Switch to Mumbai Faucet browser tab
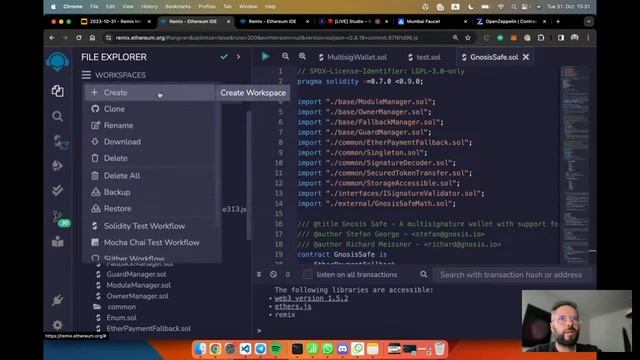The width and height of the screenshot is (640, 360). 433,21
